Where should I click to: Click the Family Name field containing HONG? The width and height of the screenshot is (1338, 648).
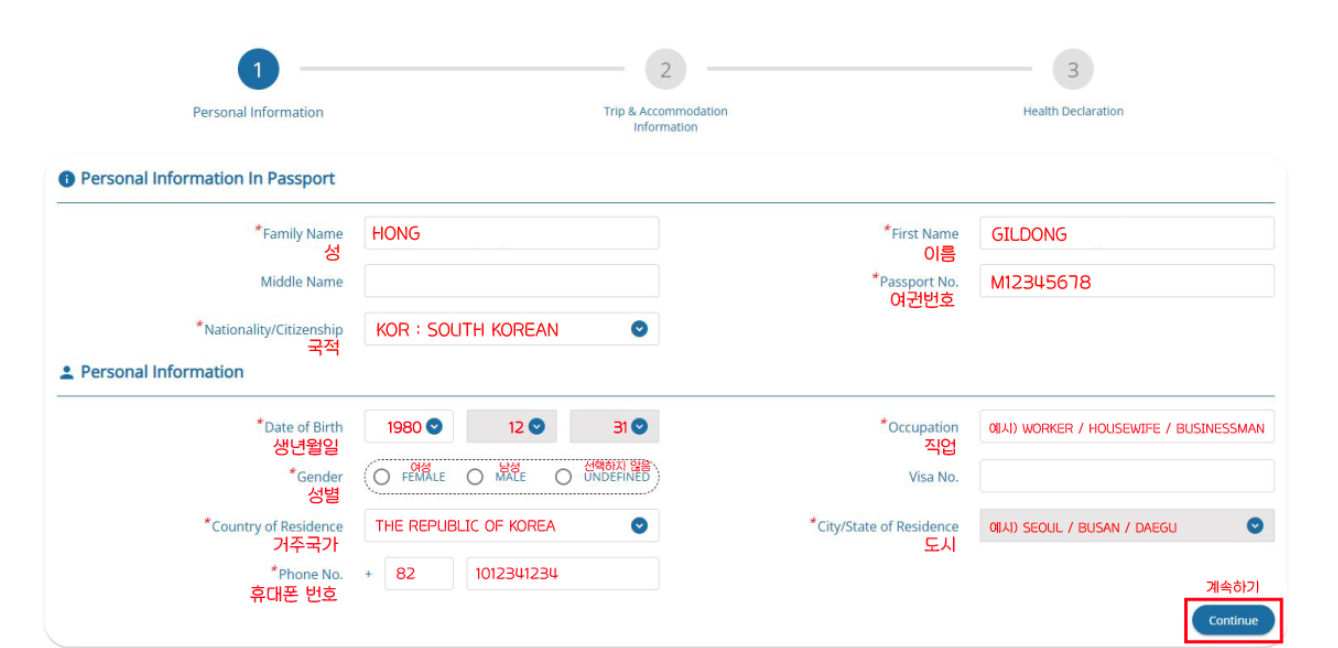(x=512, y=233)
